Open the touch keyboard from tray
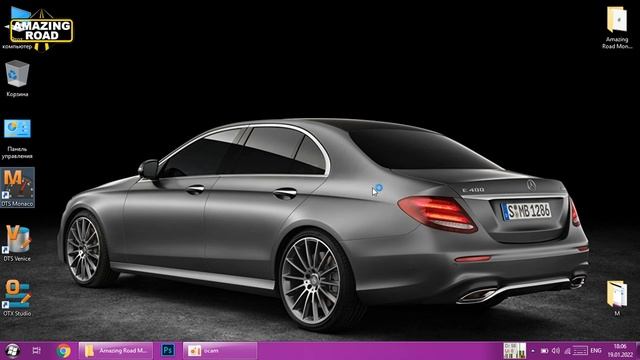Image resolution: width=640 pixels, height=360 pixels. pos(580,351)
